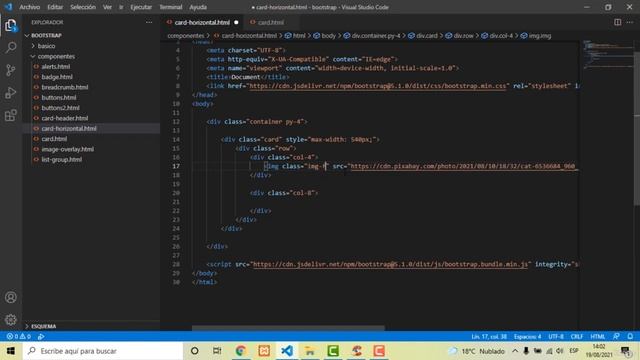
Task: Switch to Visual Studio Code taskbar icon
Action: [x=287, y=351]
